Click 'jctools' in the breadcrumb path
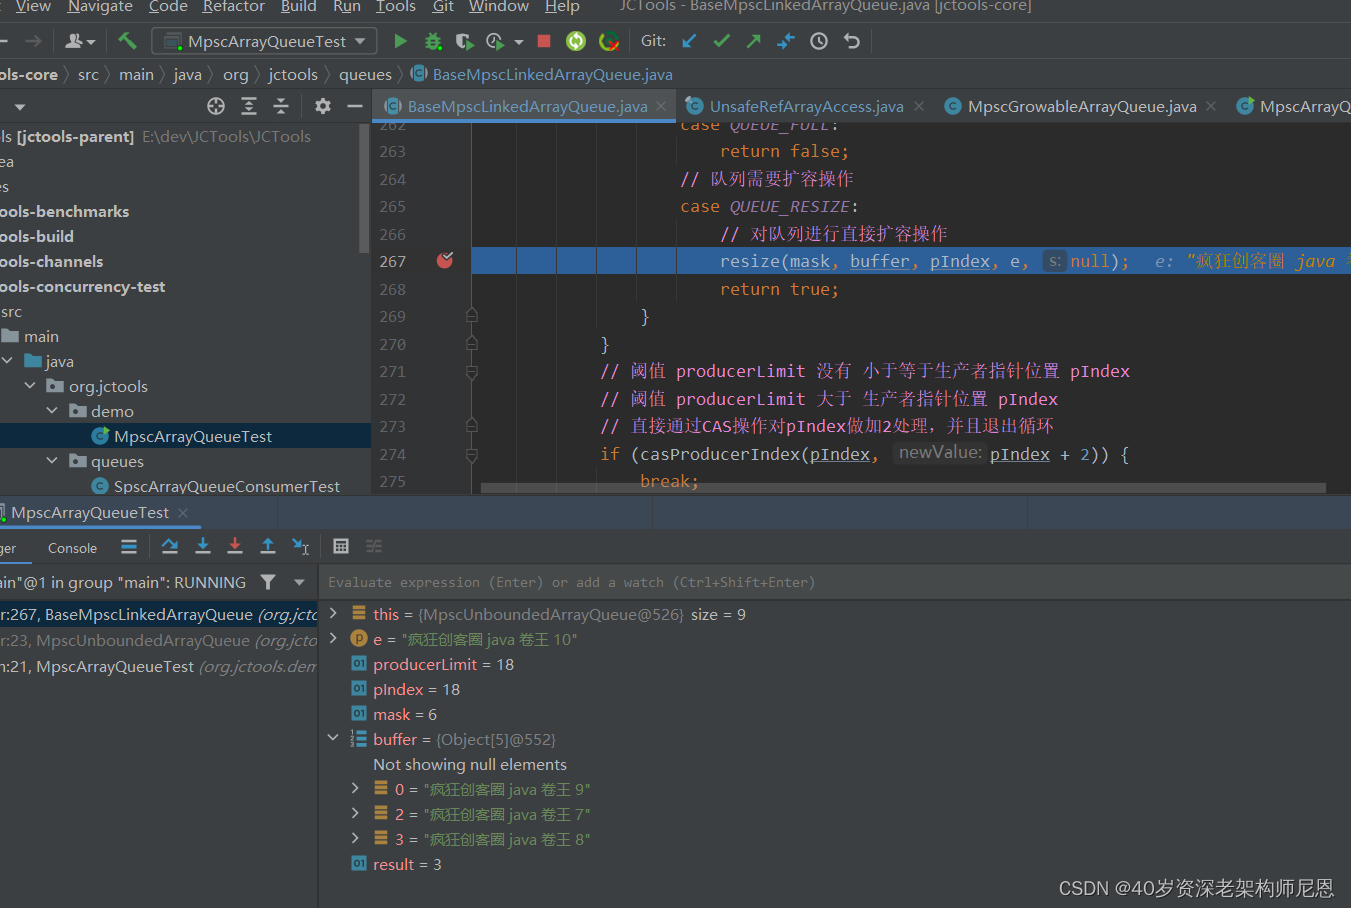Viewport: 1351px width, 908px height. click(293, 74)
